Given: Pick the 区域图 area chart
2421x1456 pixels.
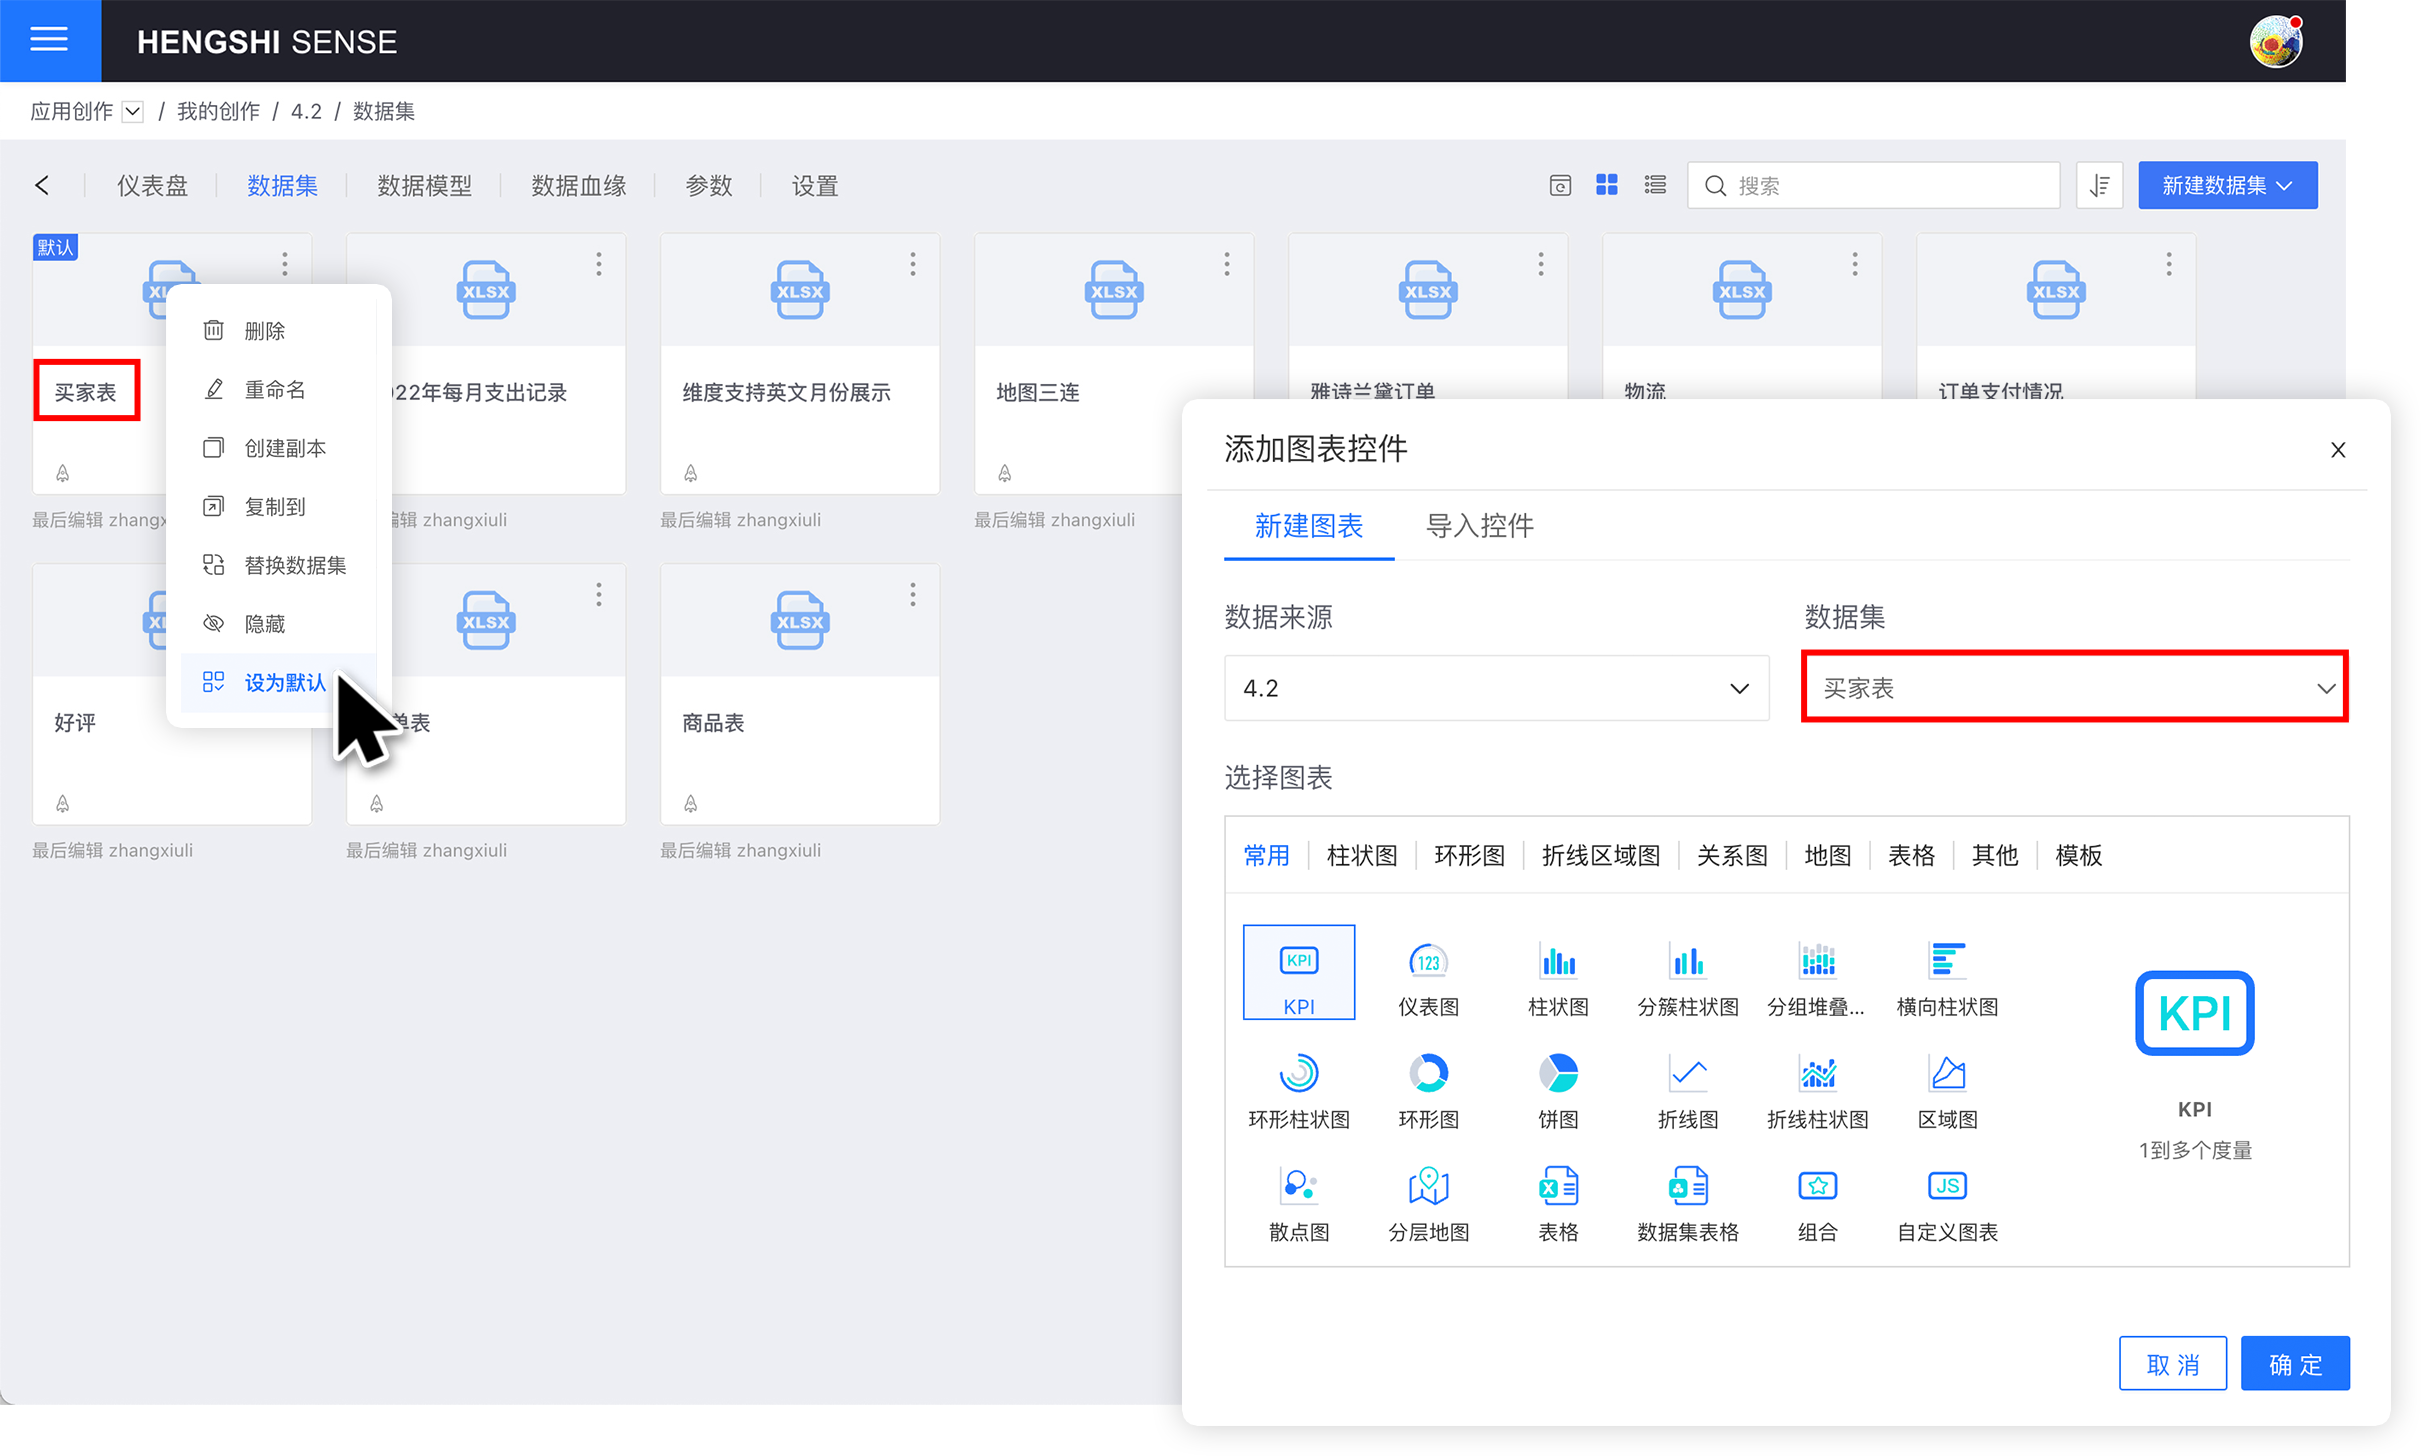Looking at the screenshot, I should pyautogui.click(x=1946, y=1091).
